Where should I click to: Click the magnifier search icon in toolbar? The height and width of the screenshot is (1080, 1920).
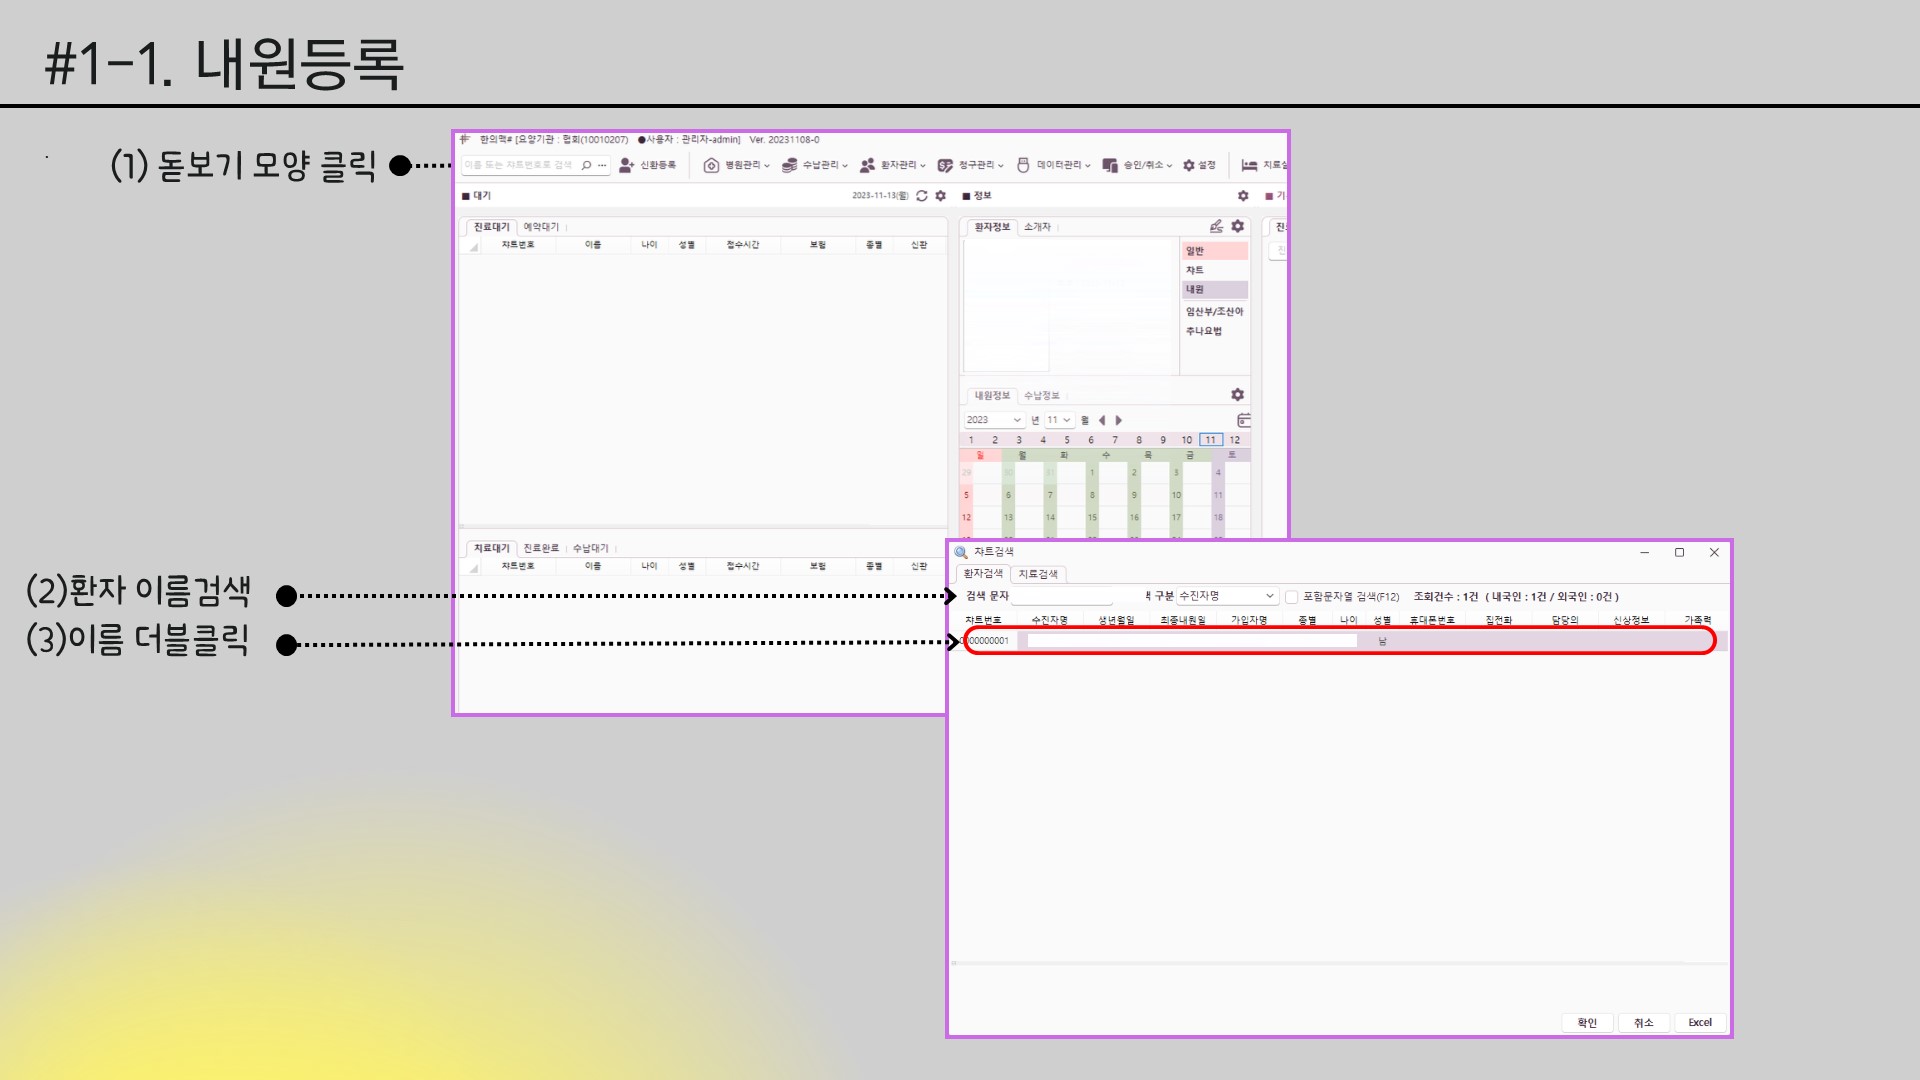[x=586, y=165]
